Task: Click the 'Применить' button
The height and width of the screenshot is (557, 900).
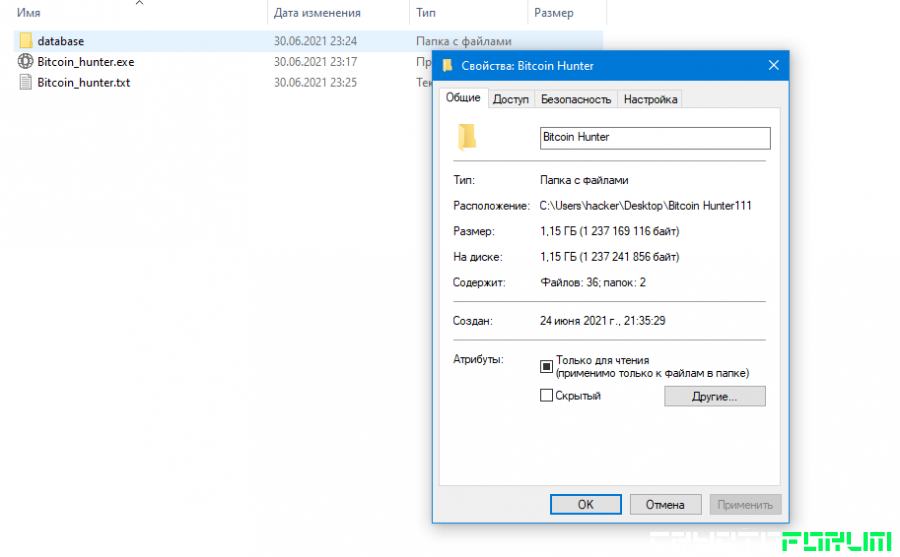Action: point(745,505)
